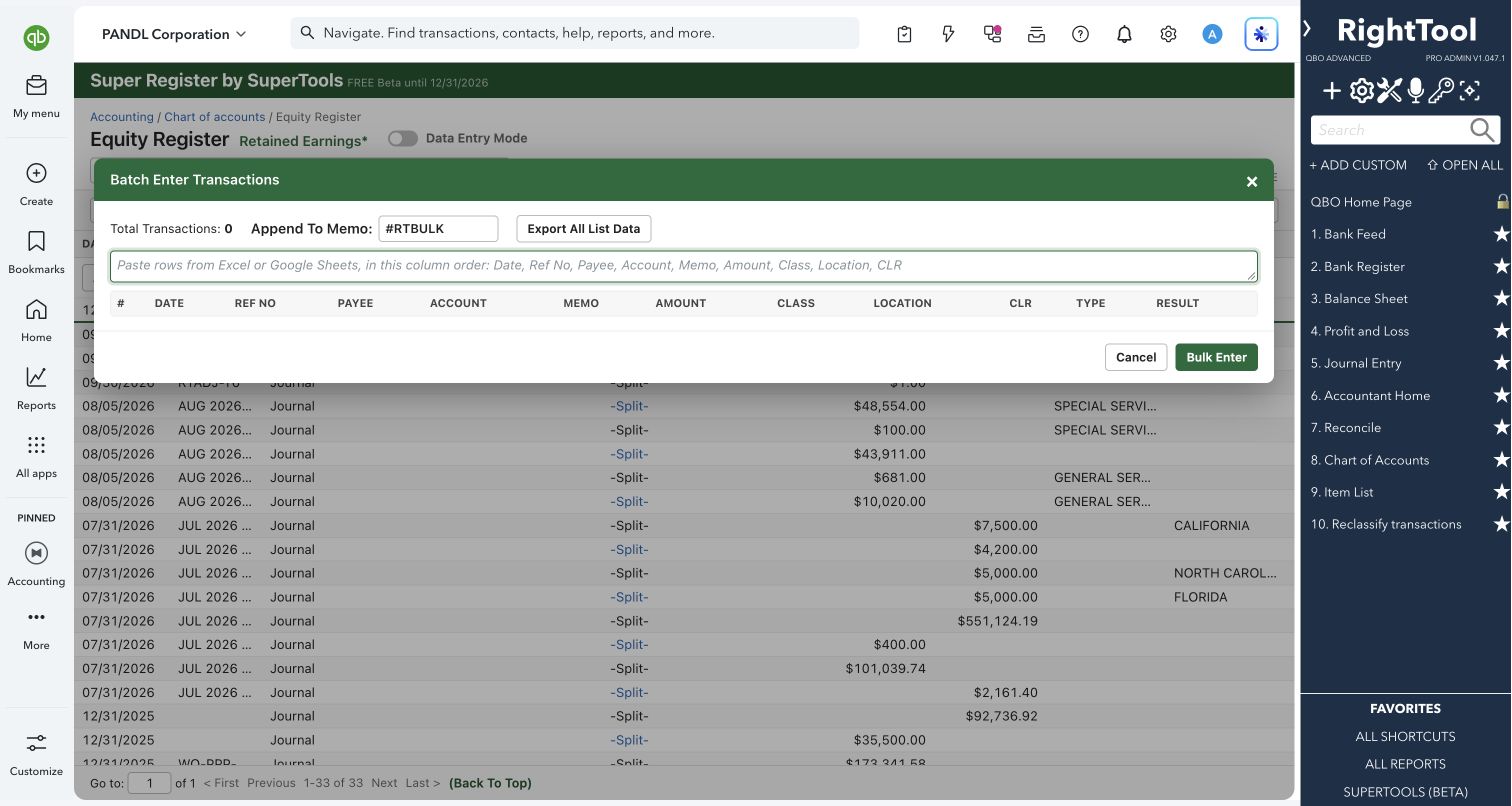Viewport: 1512px width, 806px height.
Task: Open the More menu in left sidebar
Action: [36, 629]
